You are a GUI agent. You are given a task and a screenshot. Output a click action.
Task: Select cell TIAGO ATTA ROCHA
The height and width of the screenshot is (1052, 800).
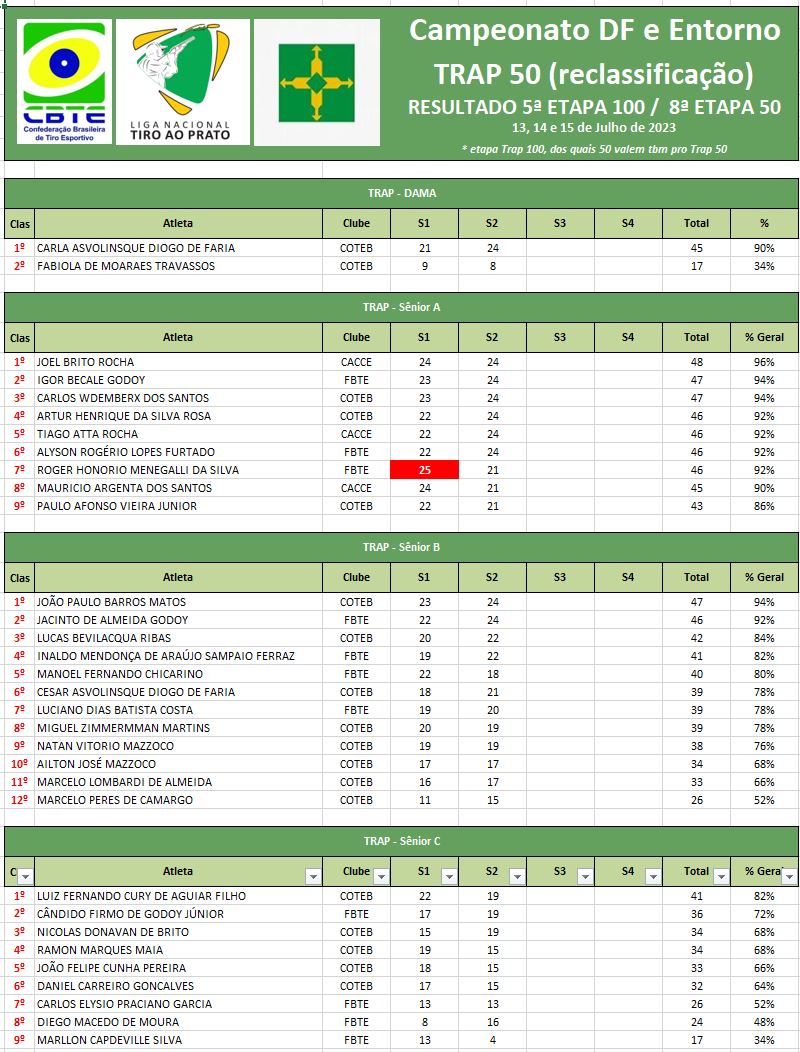[179, 434]
